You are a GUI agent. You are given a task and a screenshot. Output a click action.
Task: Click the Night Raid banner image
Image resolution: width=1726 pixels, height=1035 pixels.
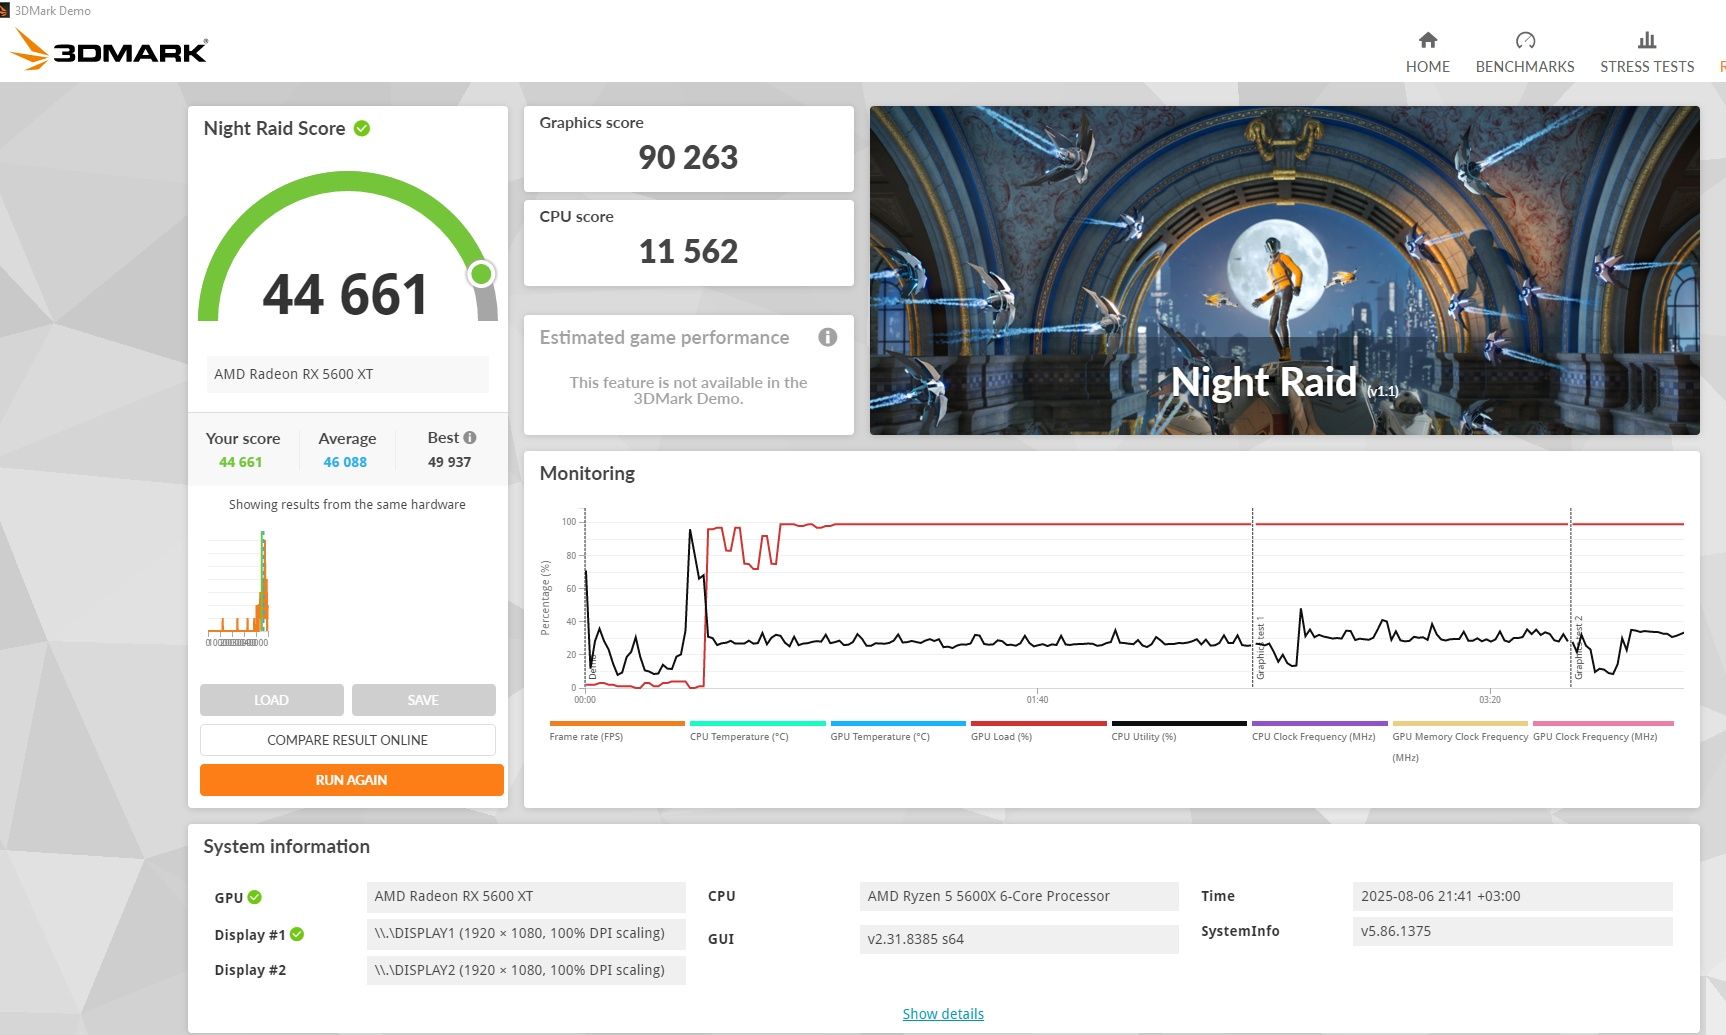(x=1284, y=270)
